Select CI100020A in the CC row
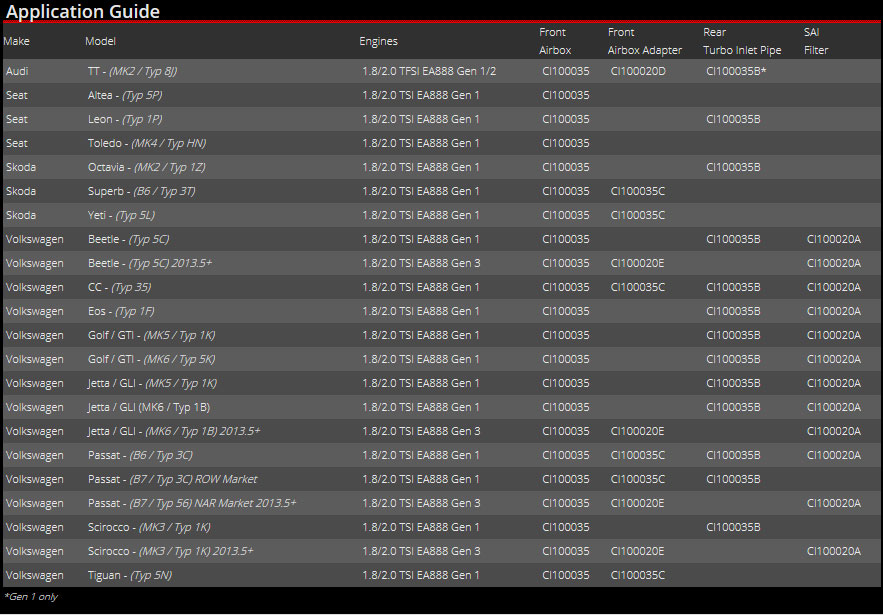 pyautogui.click(x=833, y=287)
